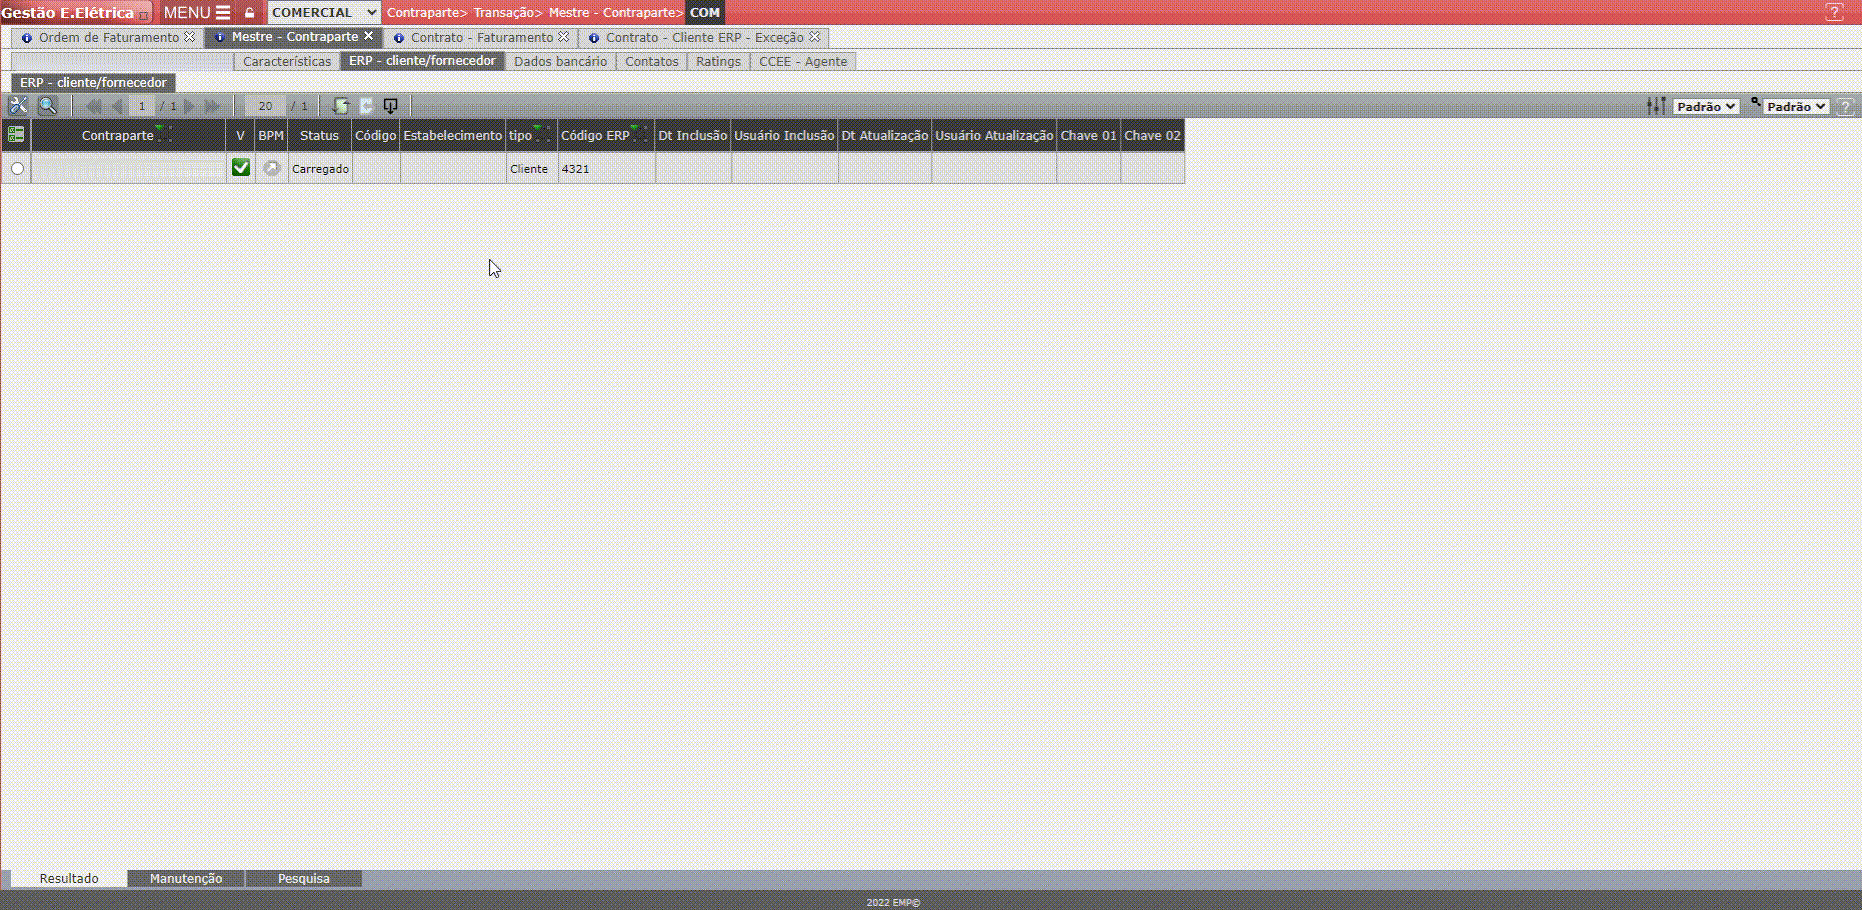Click the magnifier search icon in the toolbar
This screenshot has width=1862, height=910.
coord(47,106)
